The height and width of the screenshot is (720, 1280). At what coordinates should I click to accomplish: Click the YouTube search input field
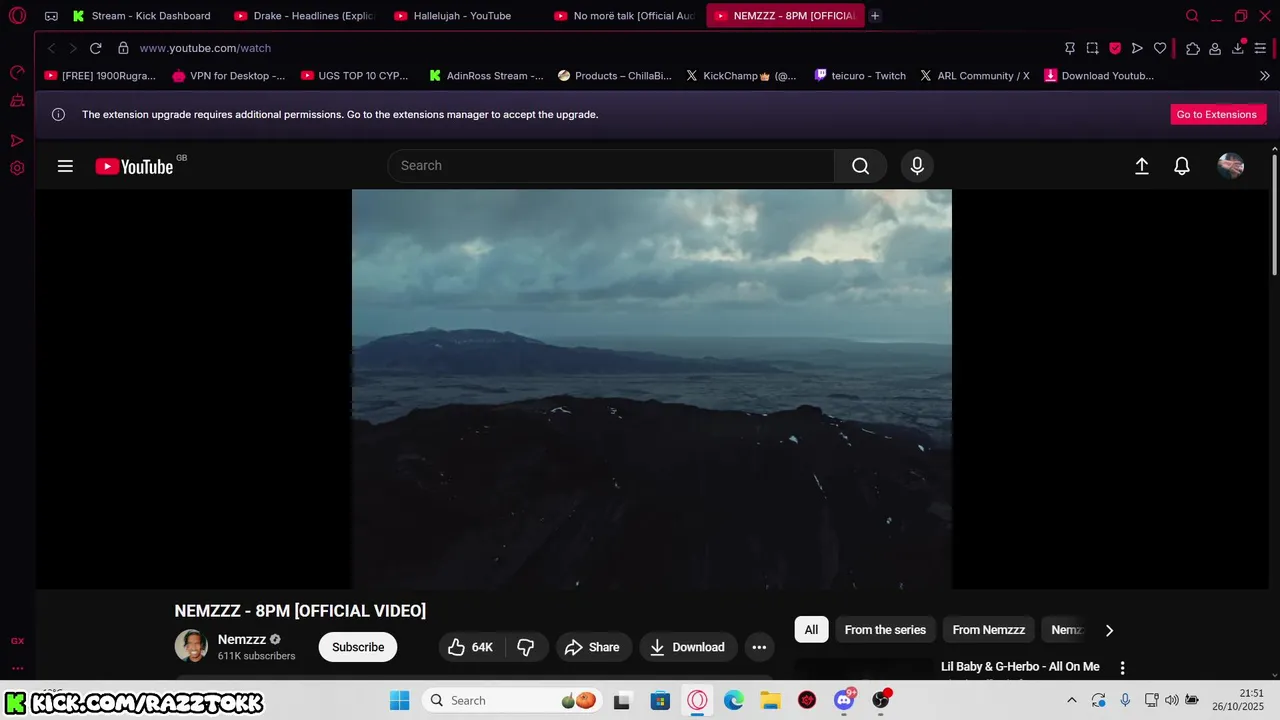(611, 166)
